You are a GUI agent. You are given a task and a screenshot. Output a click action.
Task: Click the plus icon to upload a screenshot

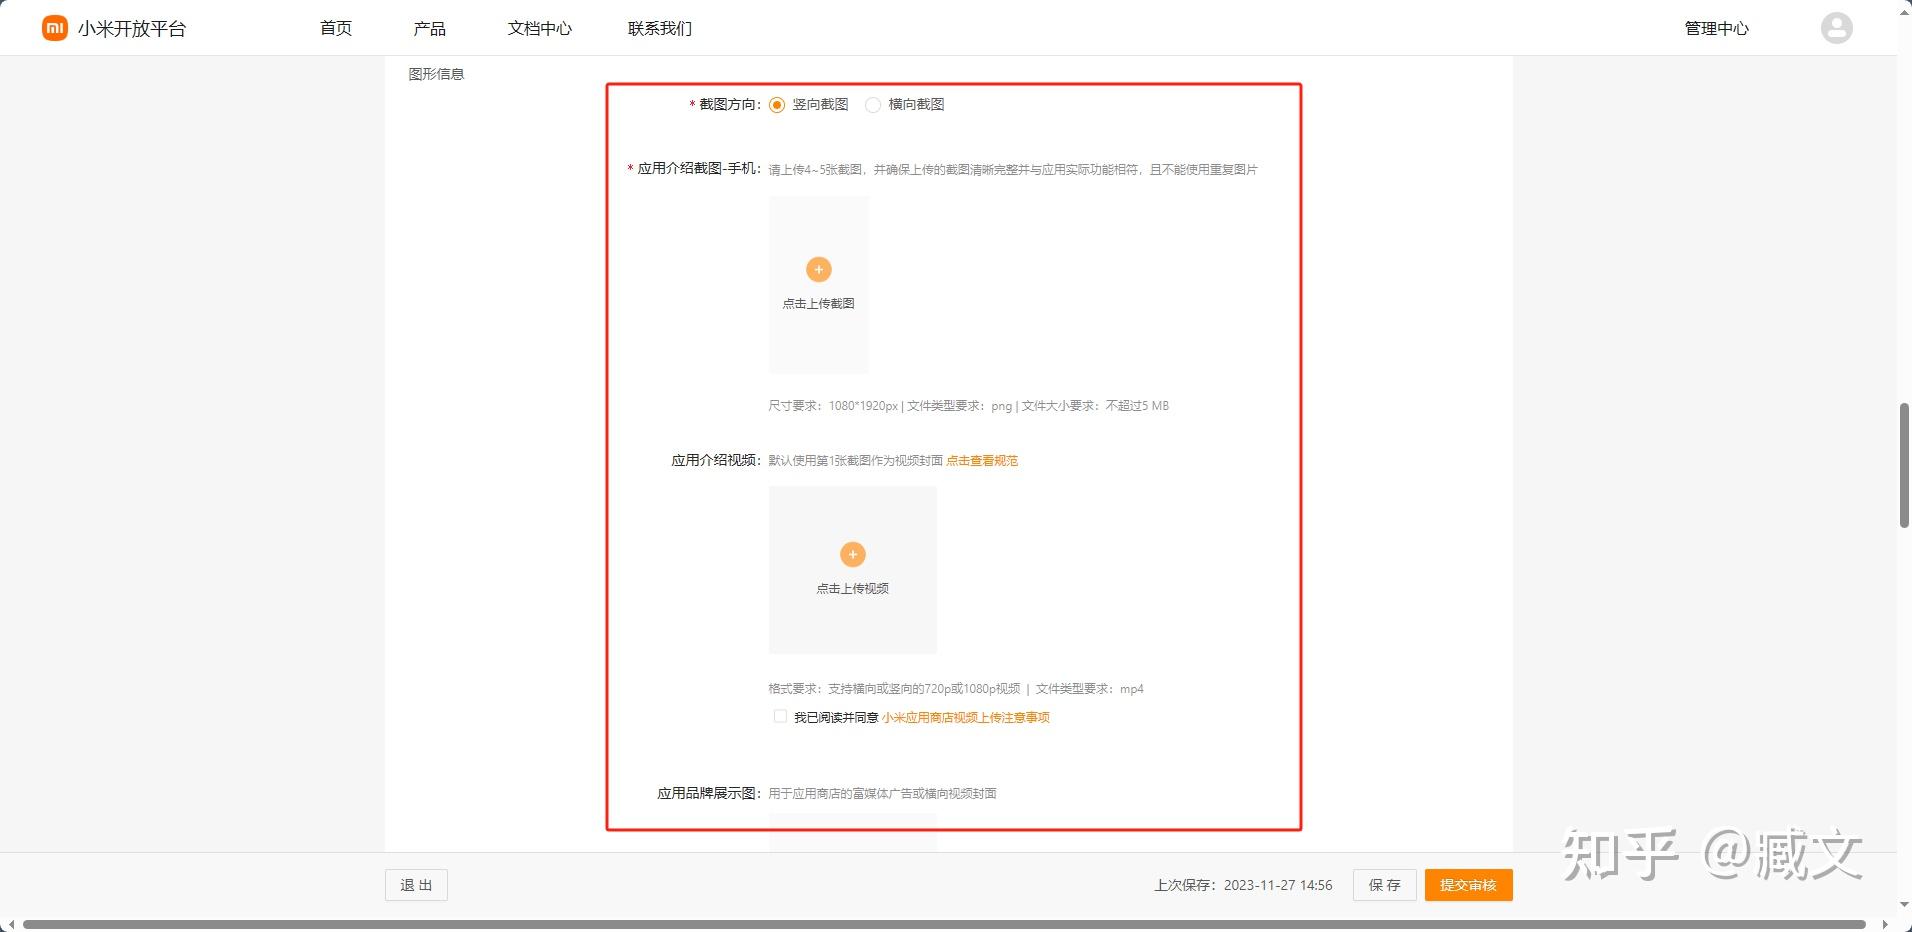[x=818, y=269]
